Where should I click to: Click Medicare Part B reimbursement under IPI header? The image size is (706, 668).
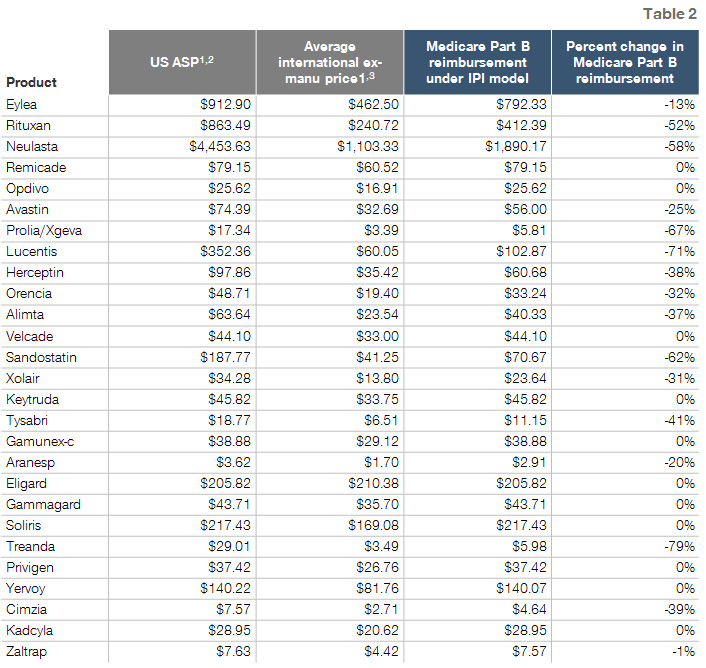point(477,62)
